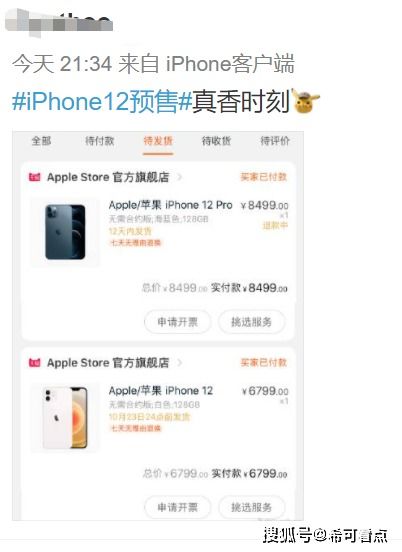Click the Tmall icon of second store

(x=34, y=363)
